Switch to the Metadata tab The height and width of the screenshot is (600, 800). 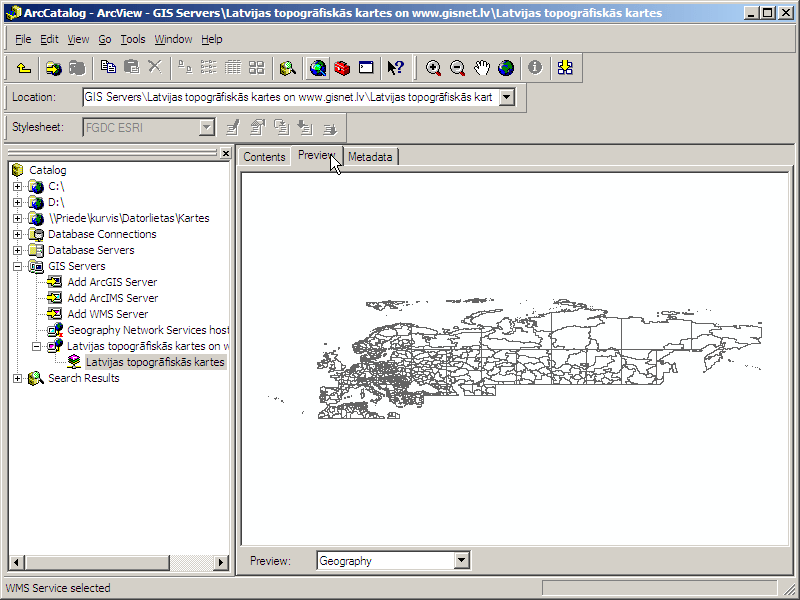click(x=370, y=157)
